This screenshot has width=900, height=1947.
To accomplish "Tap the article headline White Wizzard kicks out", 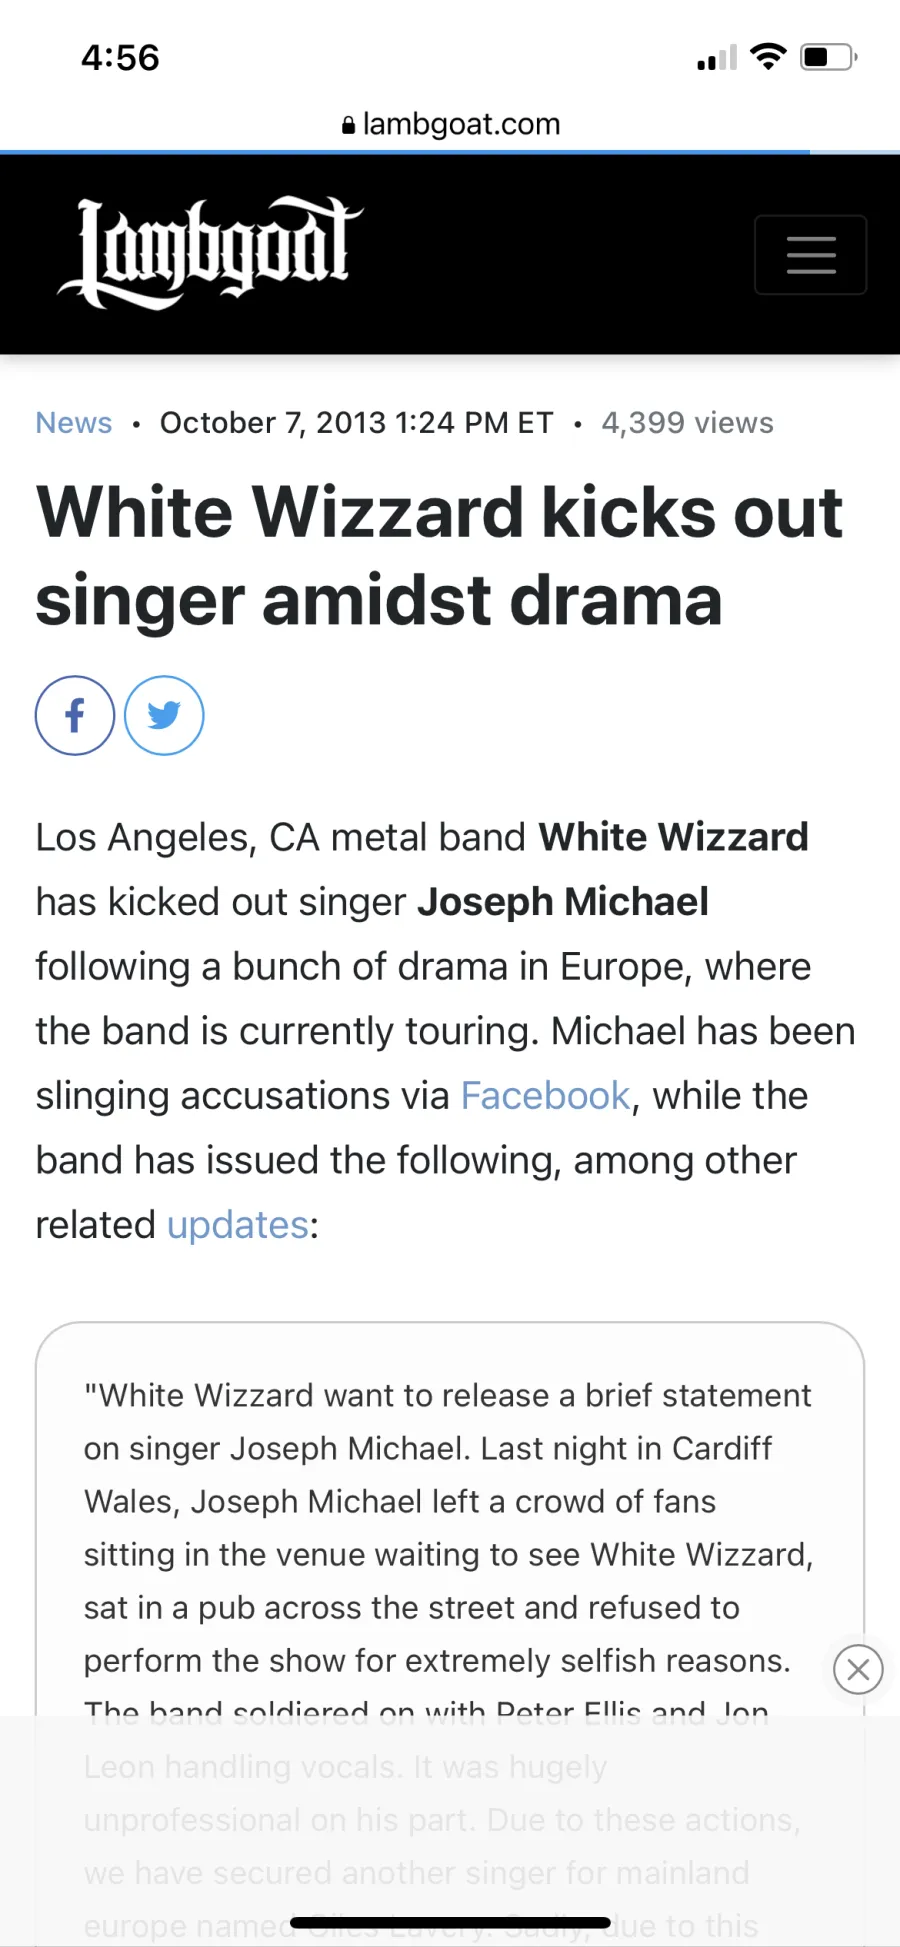I will tap(439, 512).
